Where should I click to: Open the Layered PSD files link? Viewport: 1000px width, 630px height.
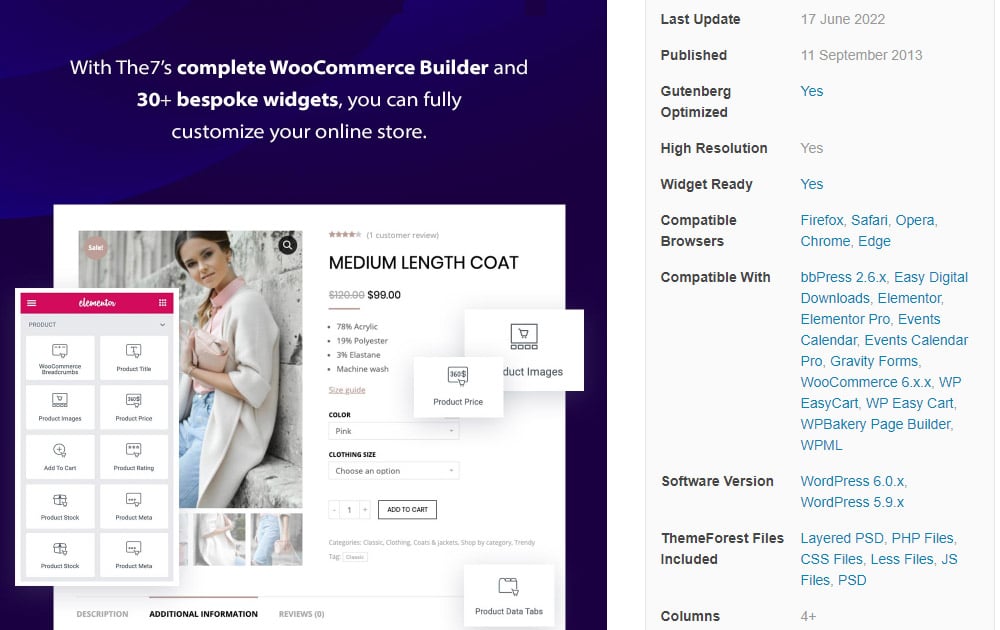tap(842, 538)
